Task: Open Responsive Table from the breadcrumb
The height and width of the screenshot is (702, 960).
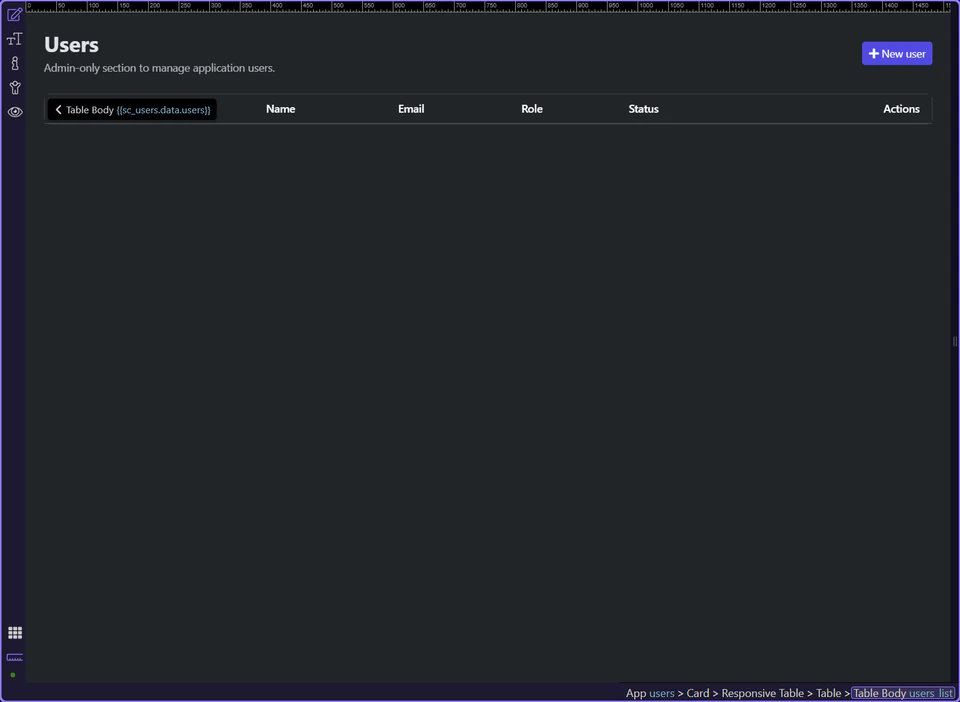Action: click(763, 693)
